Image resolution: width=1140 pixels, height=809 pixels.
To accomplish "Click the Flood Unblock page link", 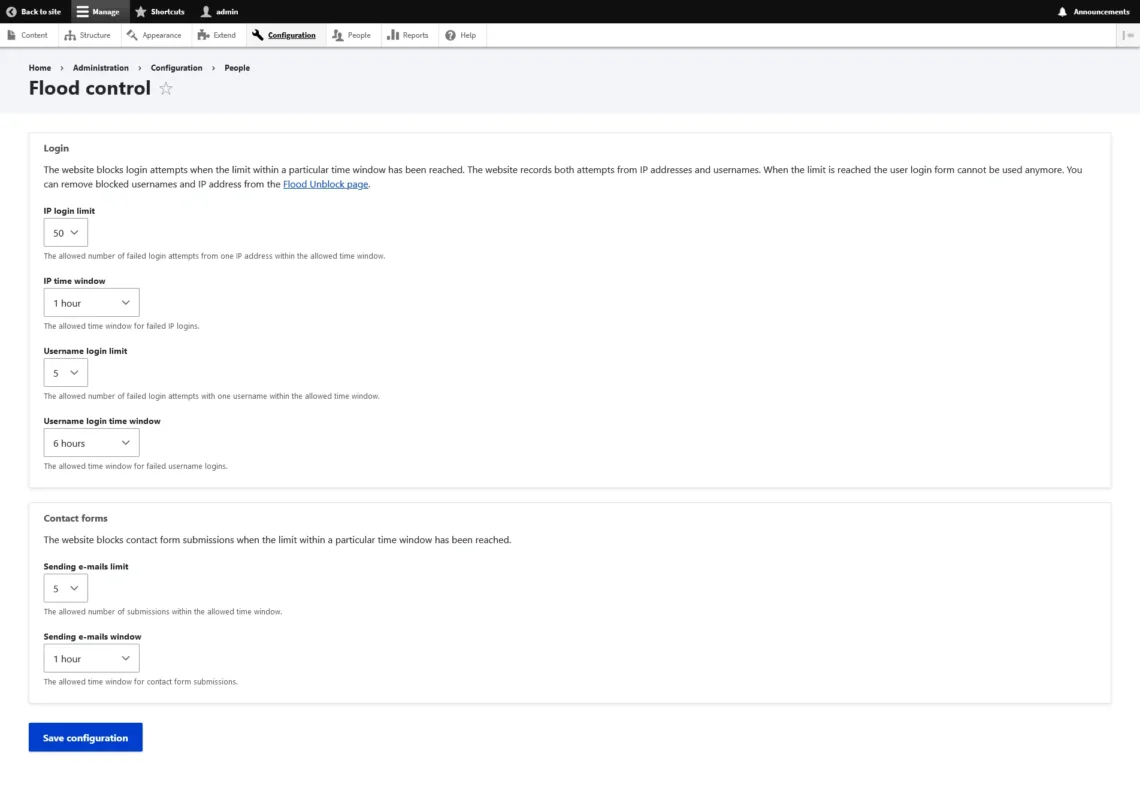I will click(x=325, y=185).
